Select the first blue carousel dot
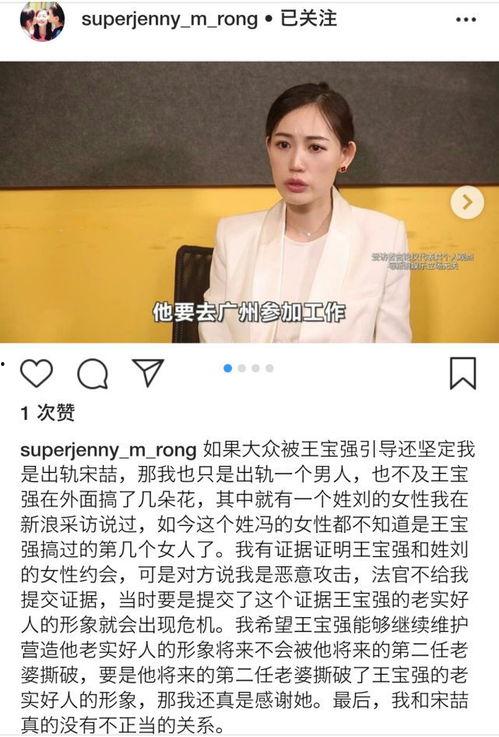499x737 pixels. point(228,368)
